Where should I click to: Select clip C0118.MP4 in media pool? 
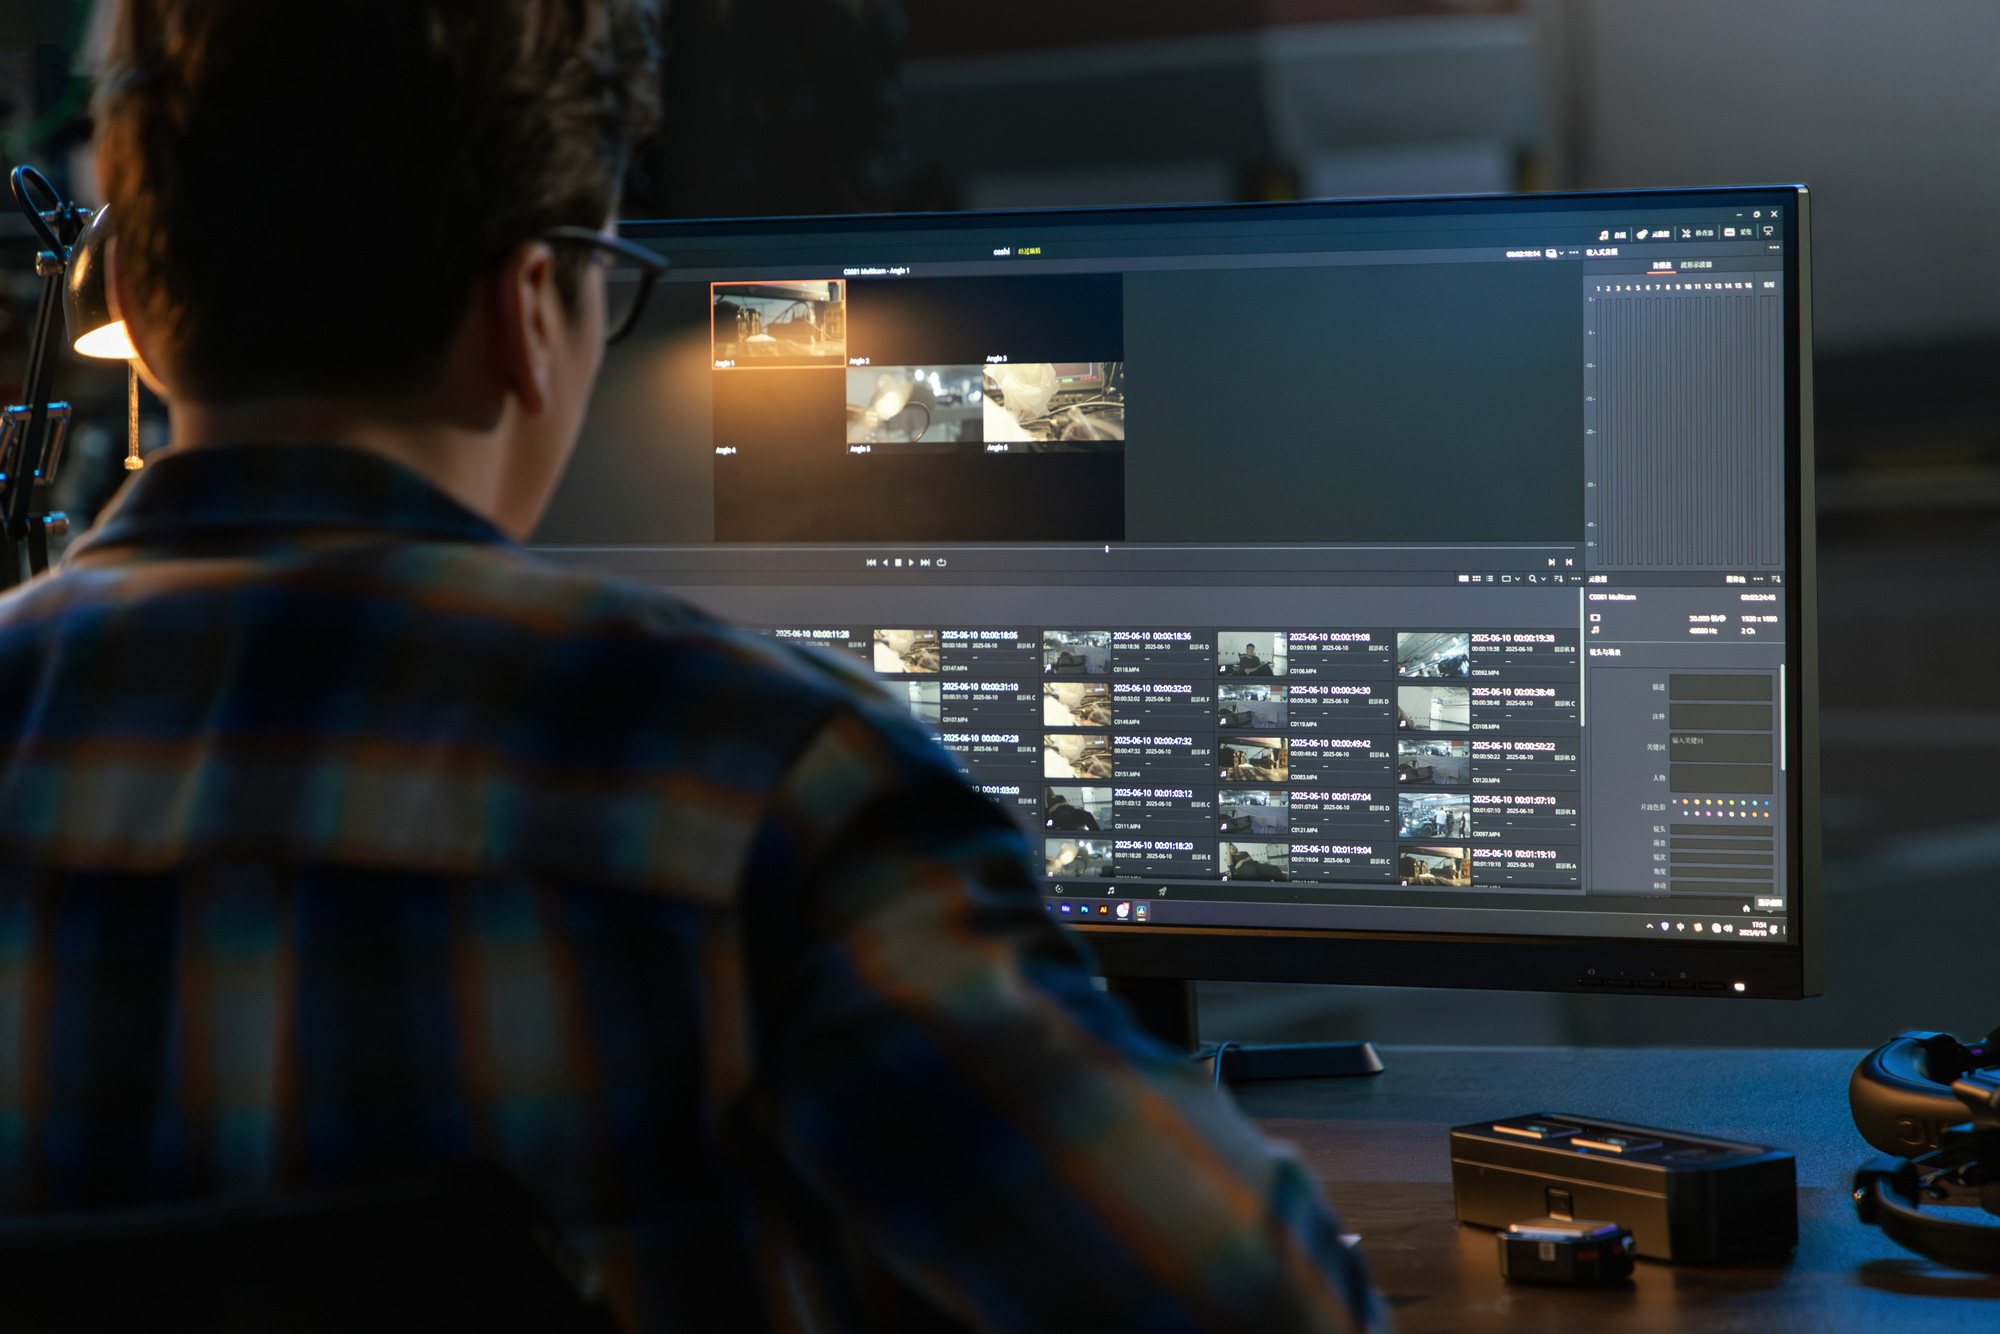coord(1127,653)
